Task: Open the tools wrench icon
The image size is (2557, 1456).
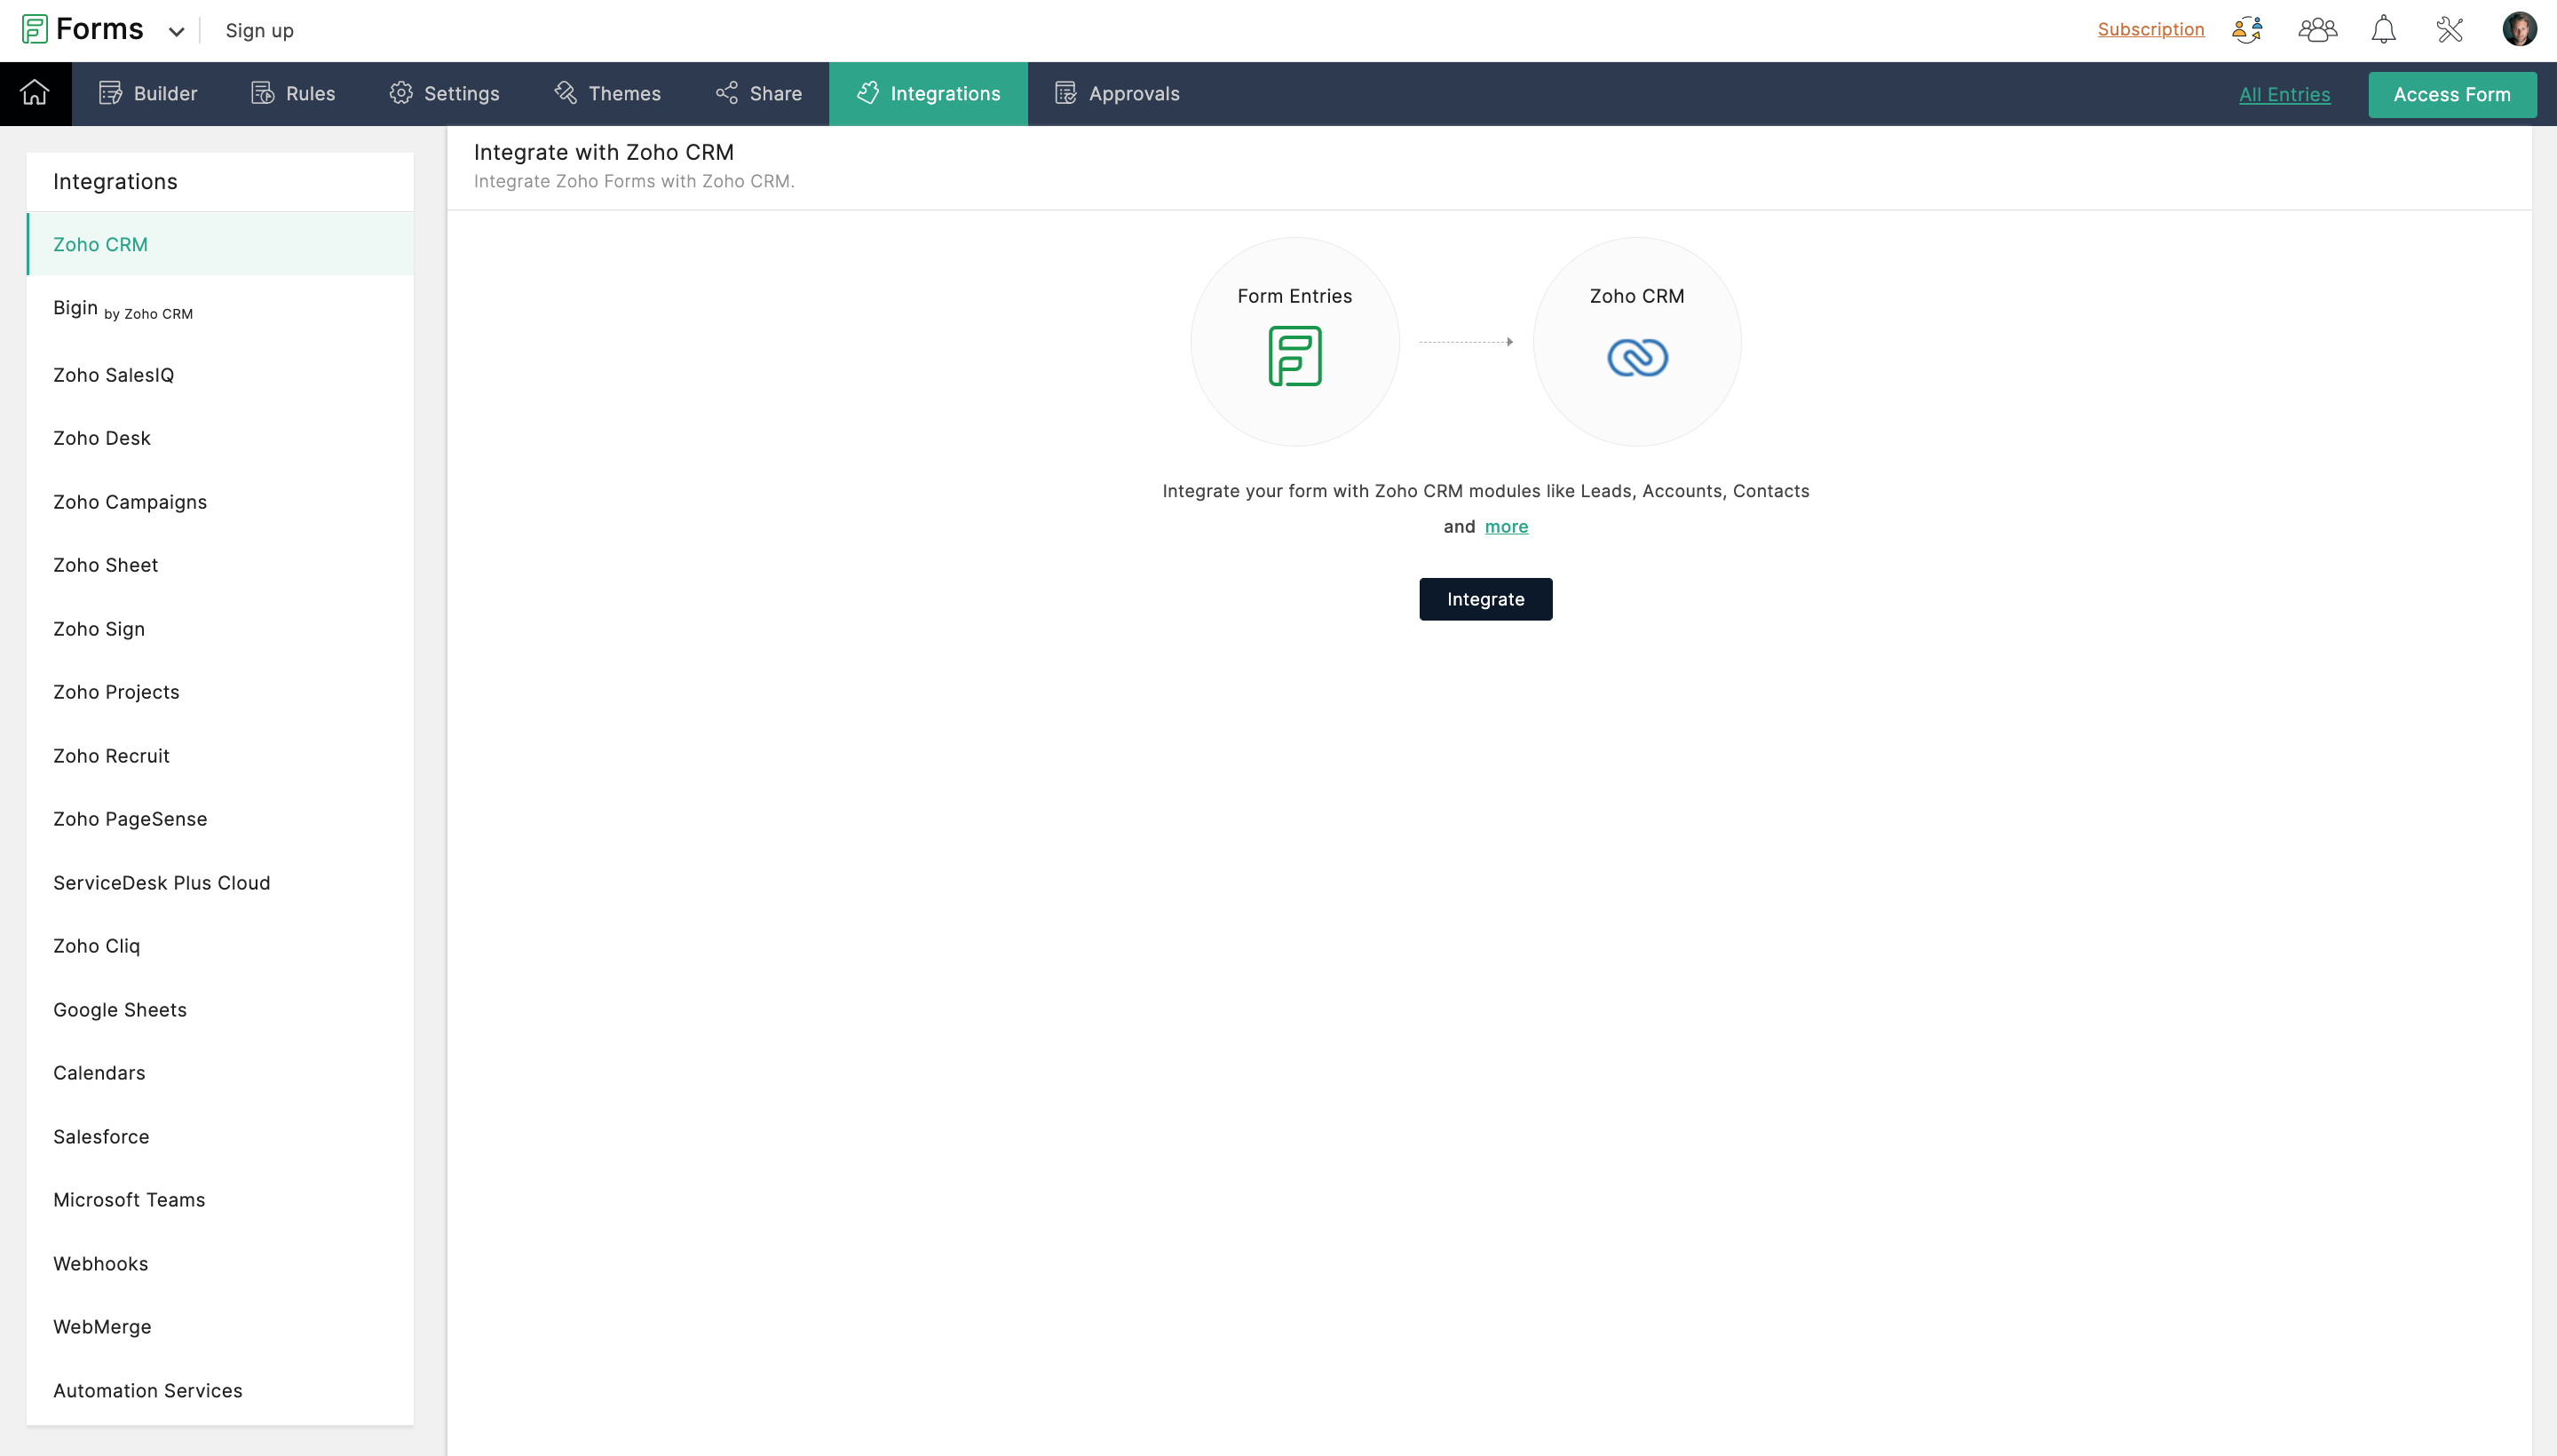Action: [2449, 29]
